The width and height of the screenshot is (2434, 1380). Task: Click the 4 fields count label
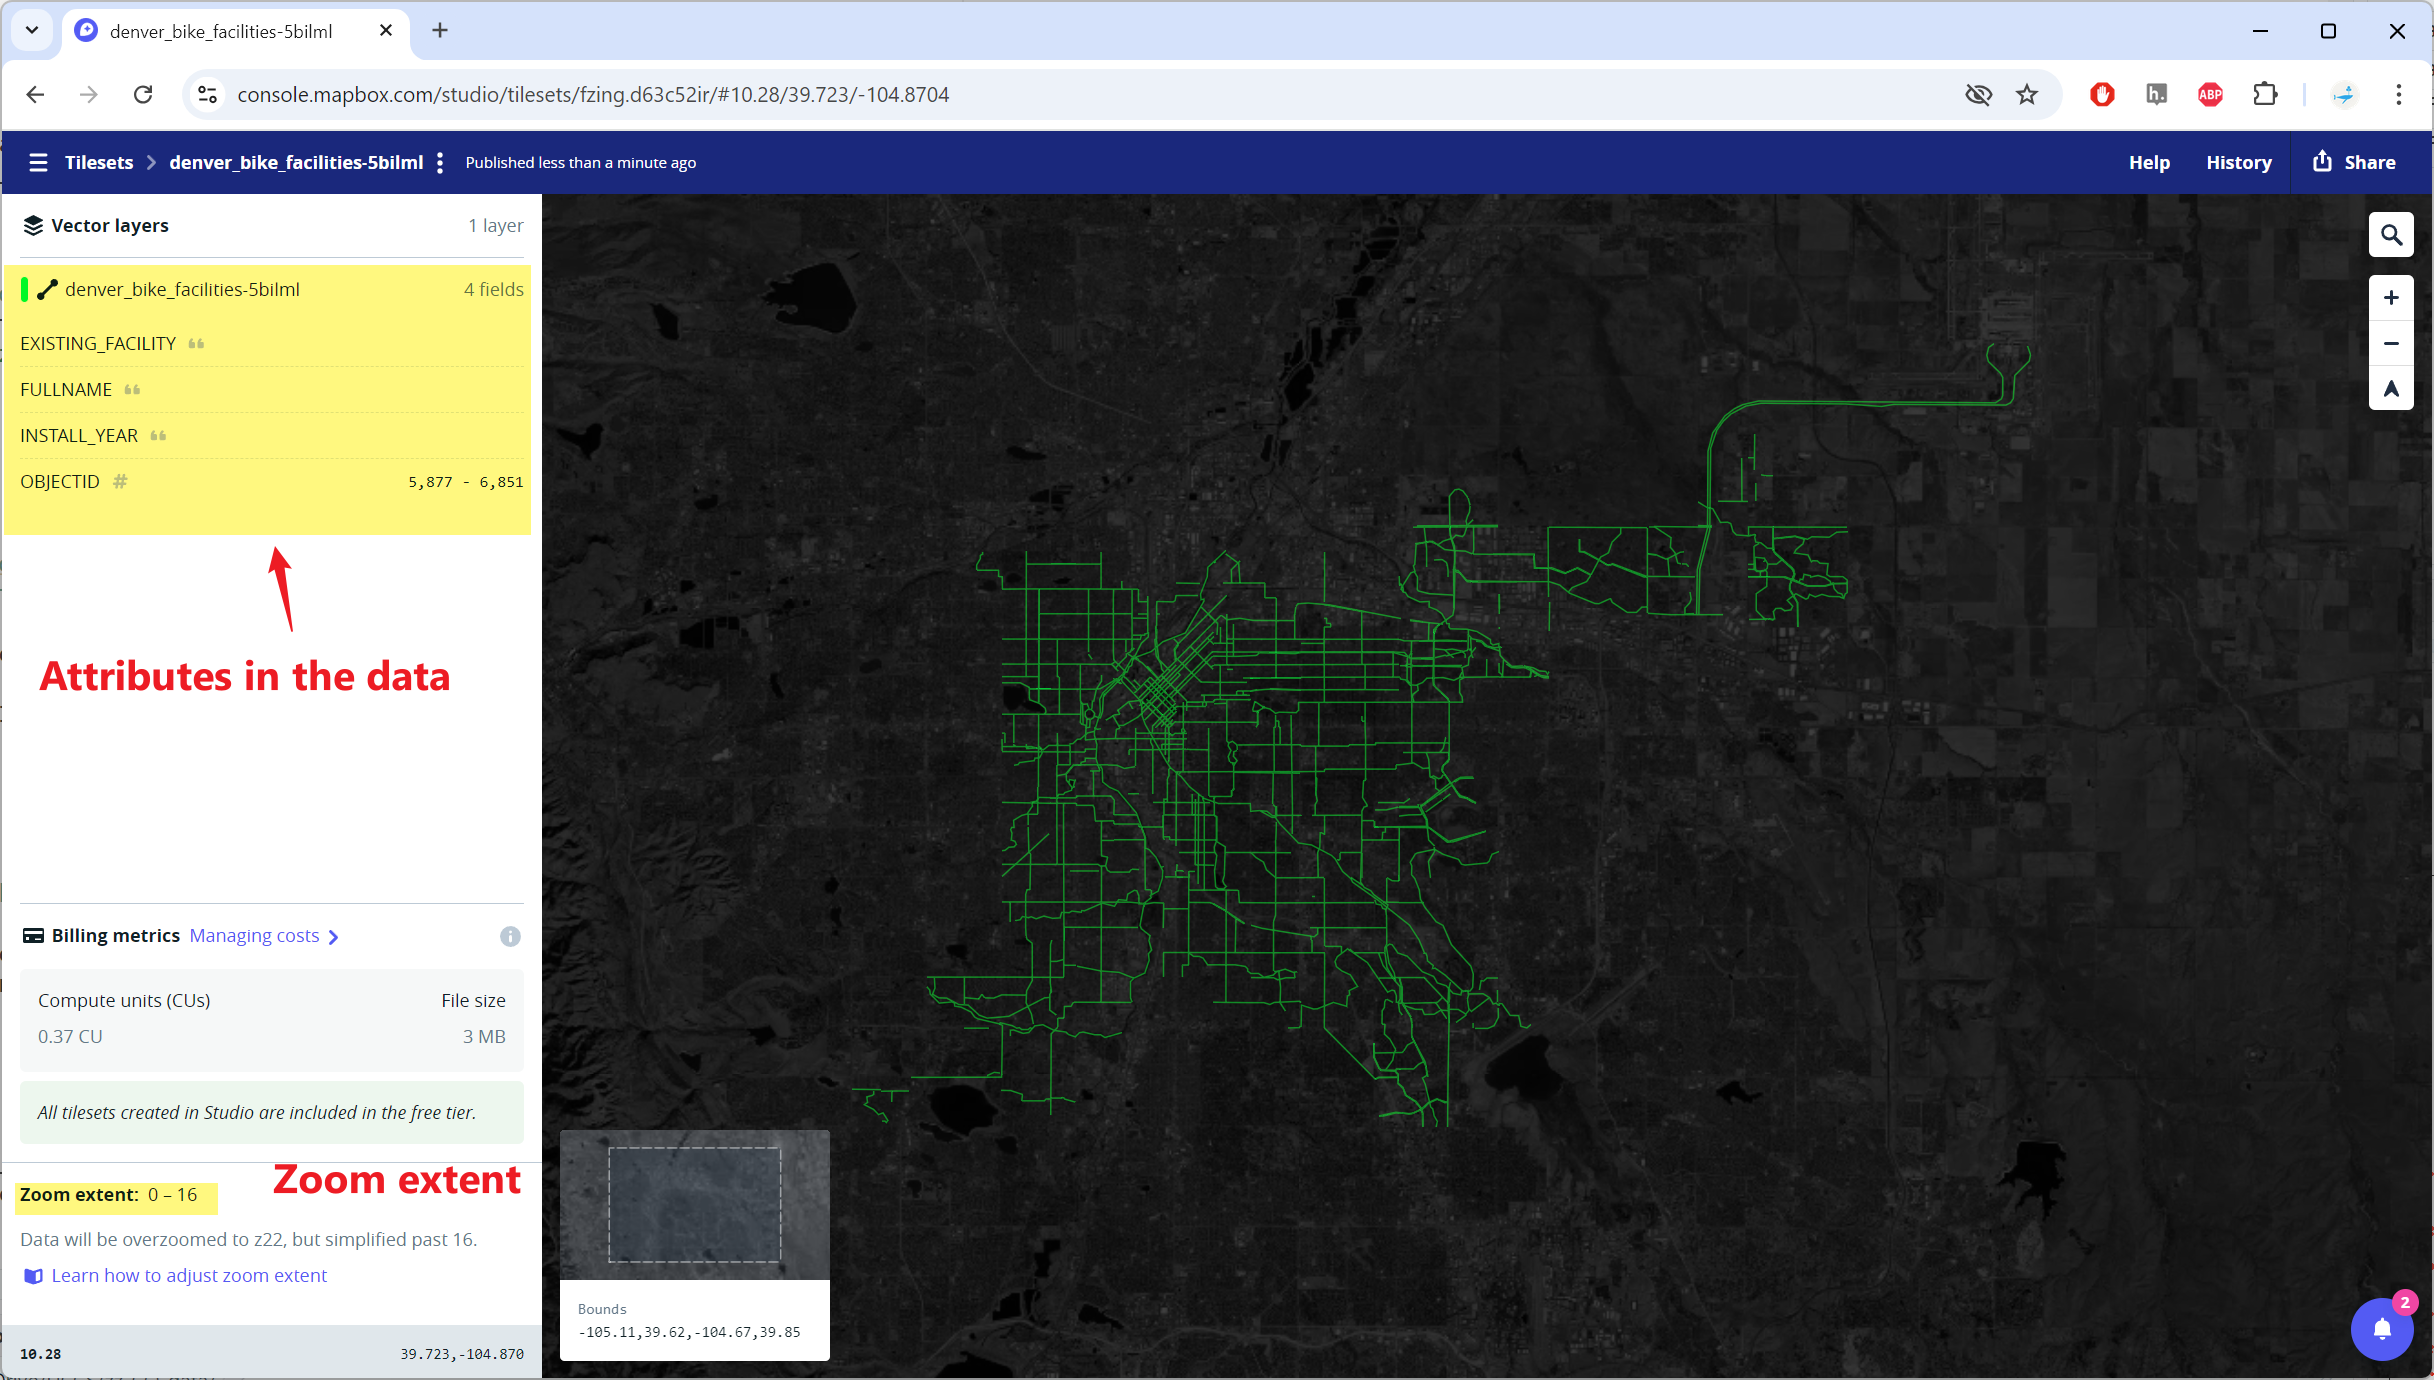[494, 290]
